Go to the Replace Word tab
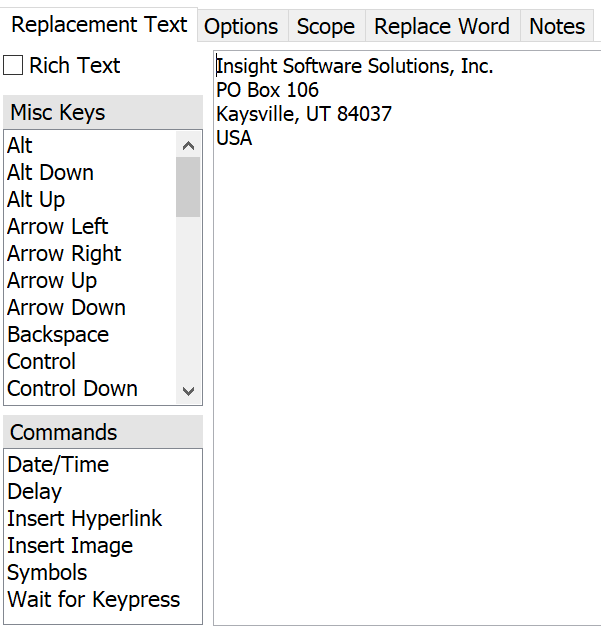Viewport: 601px width, 630px height. point(442,27)
